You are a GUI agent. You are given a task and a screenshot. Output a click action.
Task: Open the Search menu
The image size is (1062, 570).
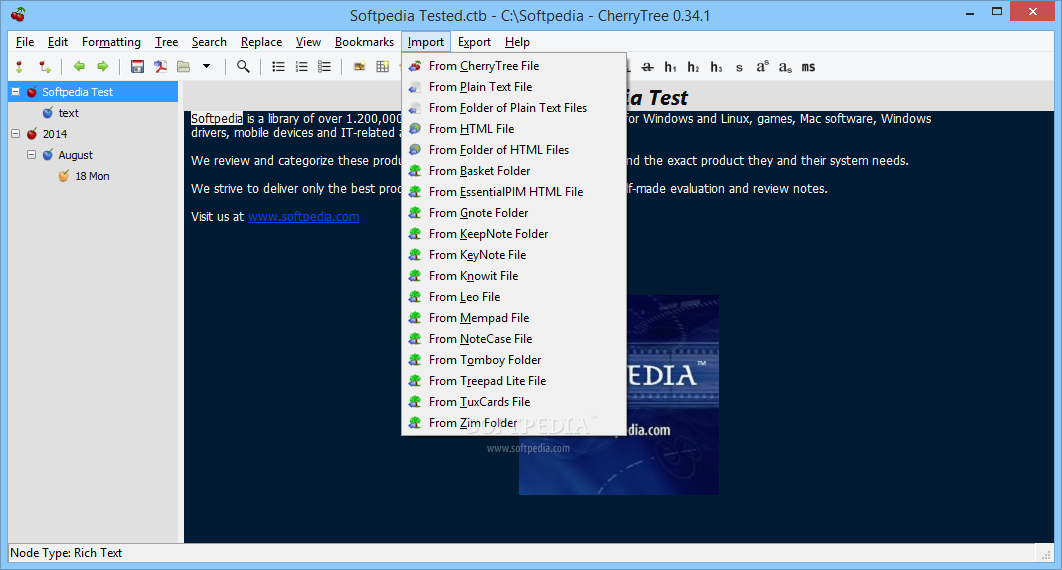[209, 42]
